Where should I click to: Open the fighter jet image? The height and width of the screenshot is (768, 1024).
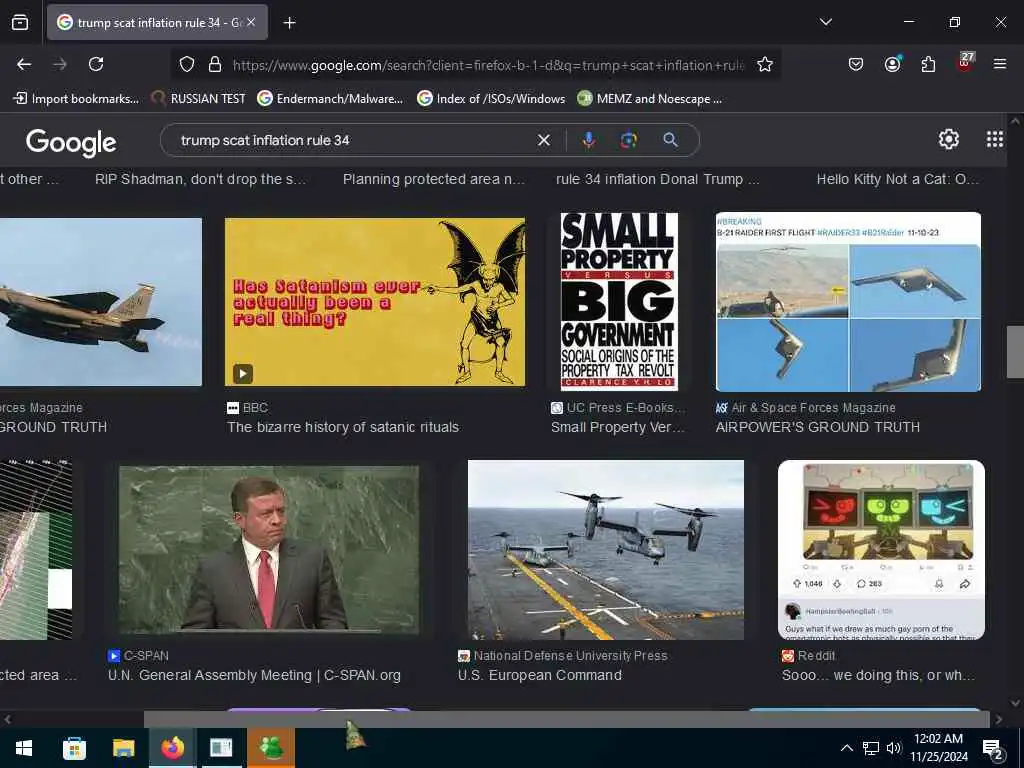101,302
